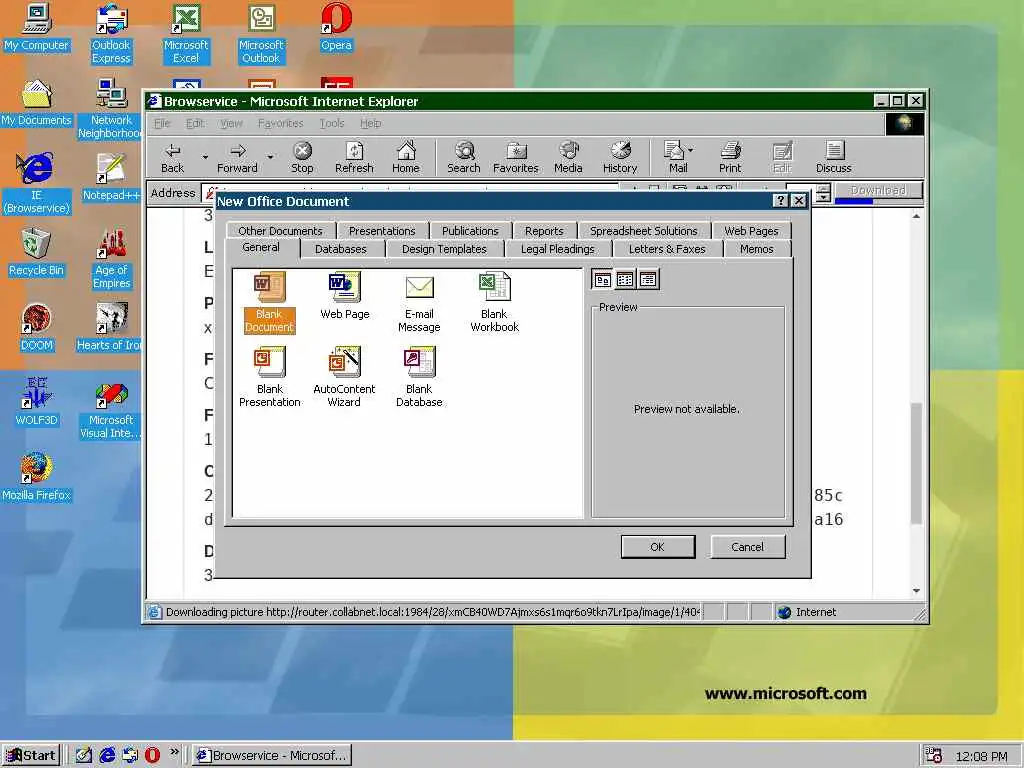This screenshot has width=1024, height=768.
Task: Open the Mail button dropdown arrow
Action: (x=691, y=150)
